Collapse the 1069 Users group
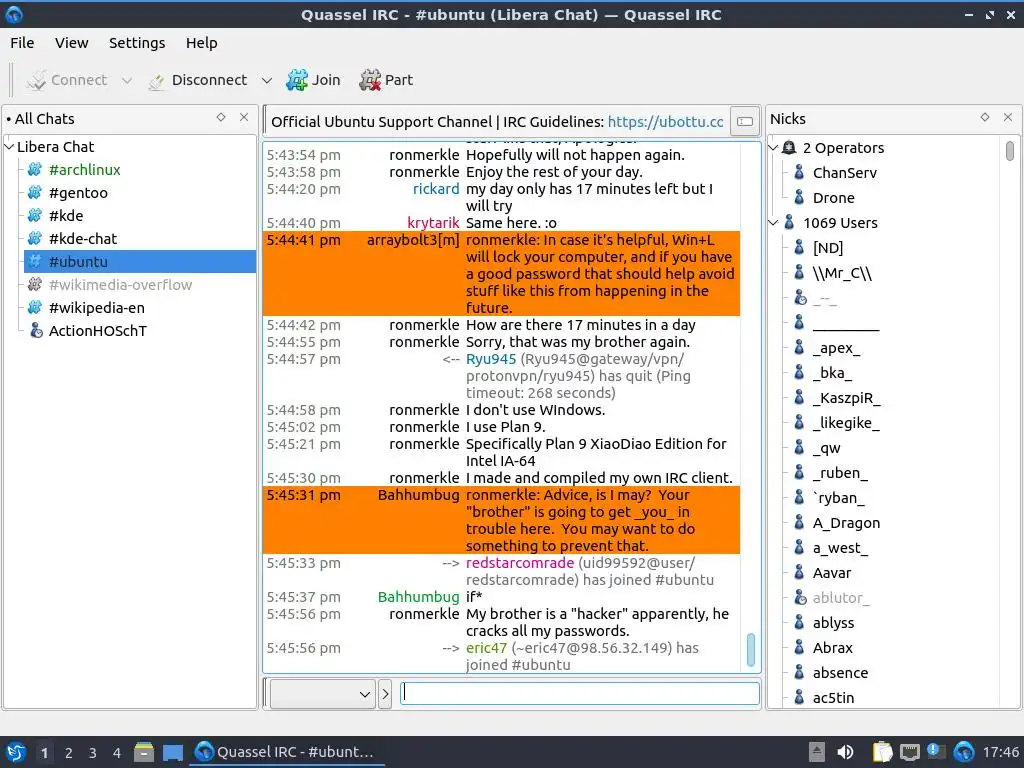1024x768 pixels. tap(773, 223)
